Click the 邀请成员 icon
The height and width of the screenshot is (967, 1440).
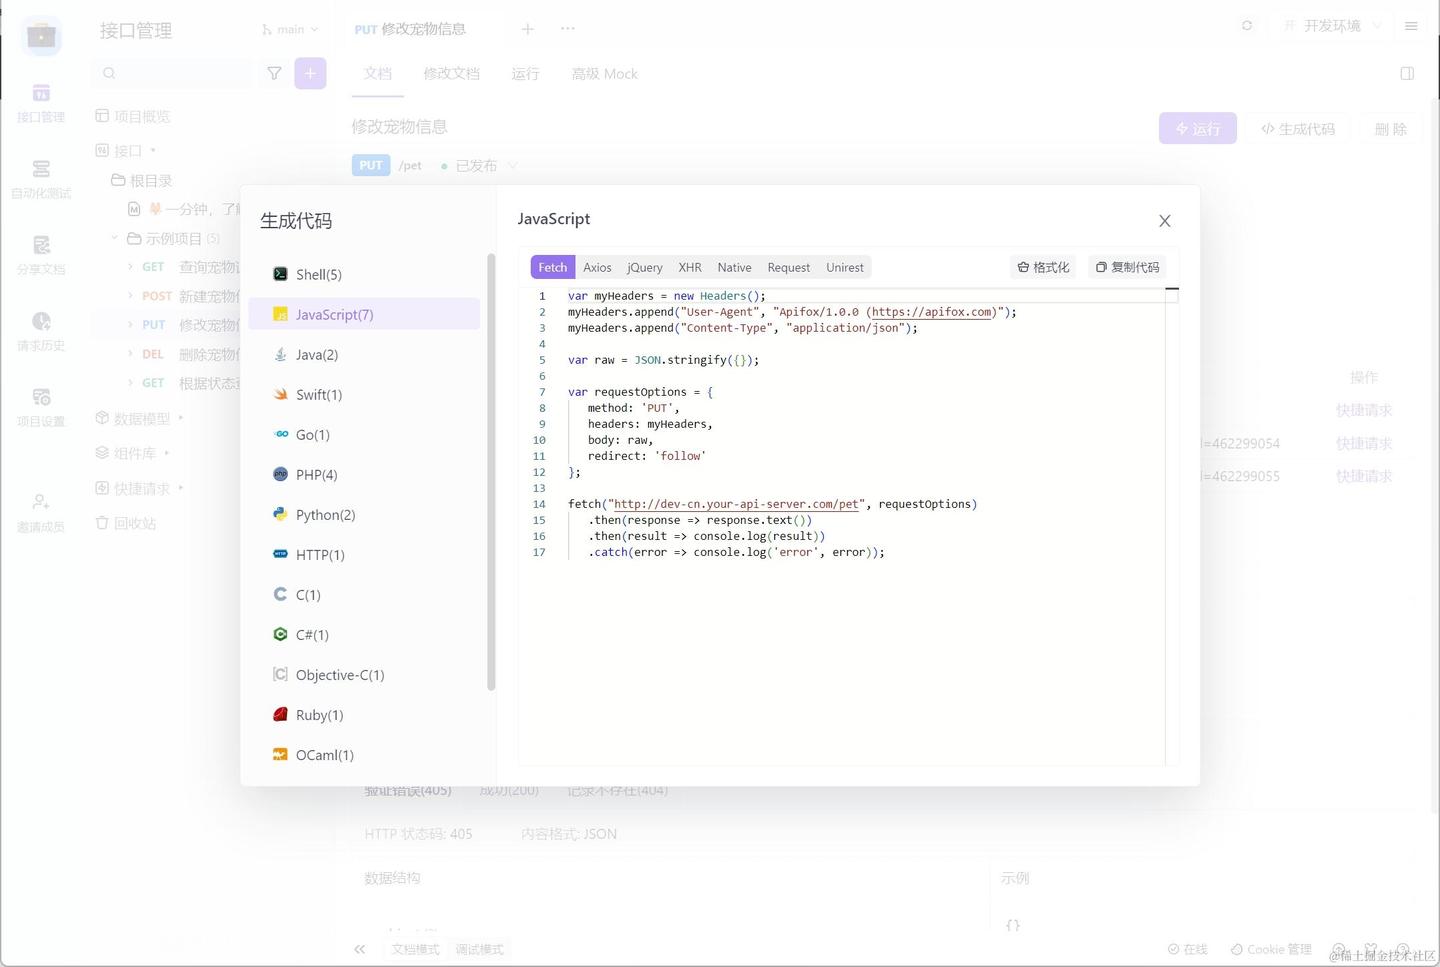click(41, 510)
